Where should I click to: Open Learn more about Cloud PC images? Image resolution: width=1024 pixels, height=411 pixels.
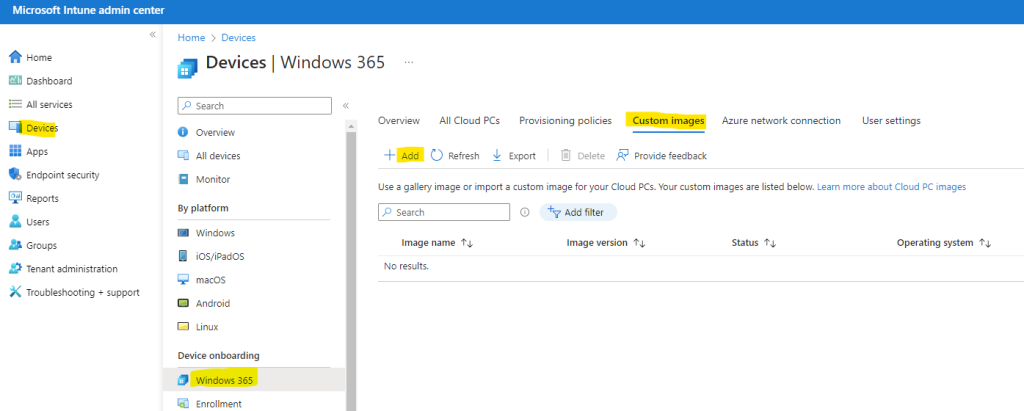click(891, 187)
